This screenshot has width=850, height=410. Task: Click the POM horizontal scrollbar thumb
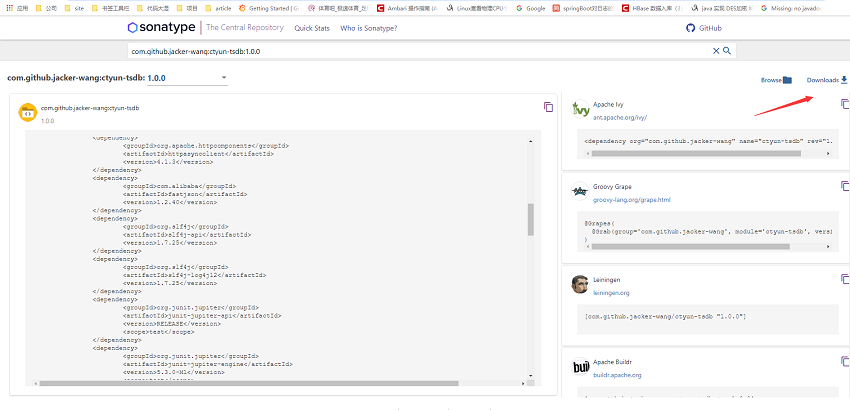coord(249,383)
